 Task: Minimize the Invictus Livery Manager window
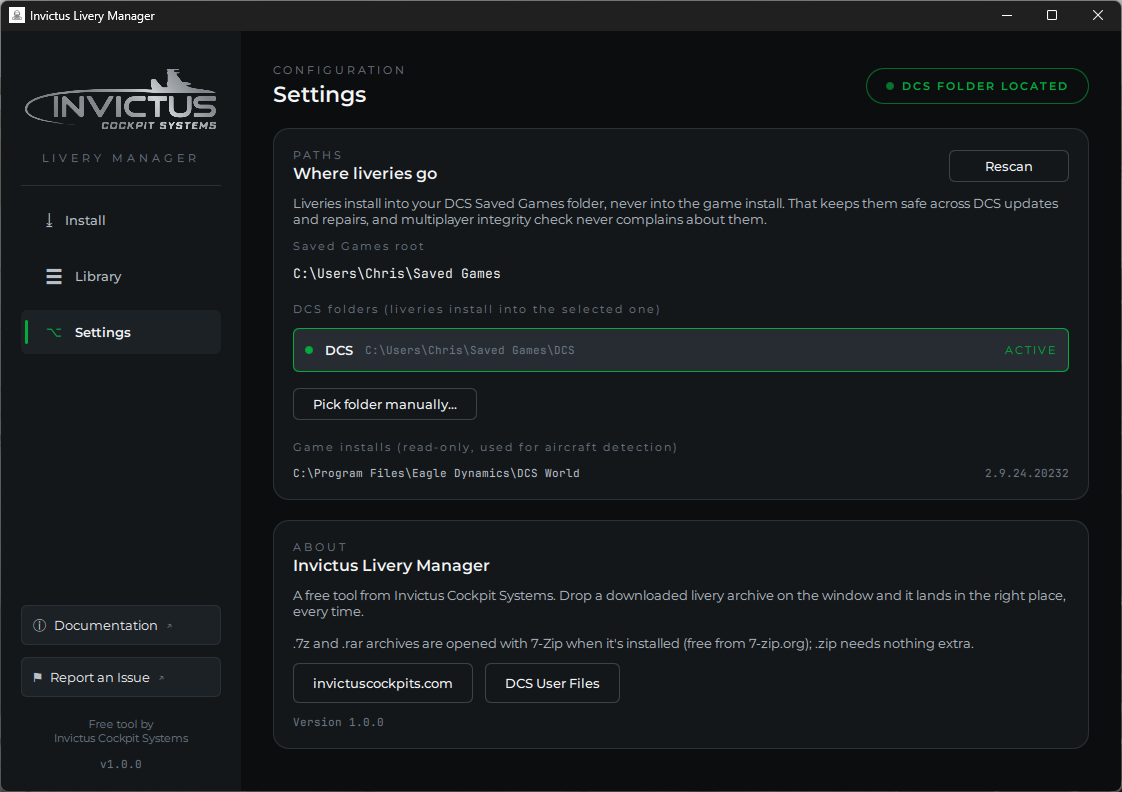(x=1007, y=15)
